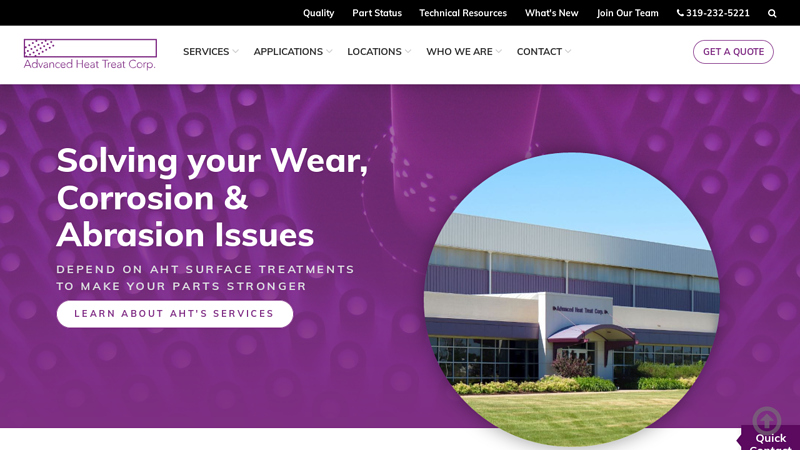Click Learn About AHT's Services button

[175, 314]
